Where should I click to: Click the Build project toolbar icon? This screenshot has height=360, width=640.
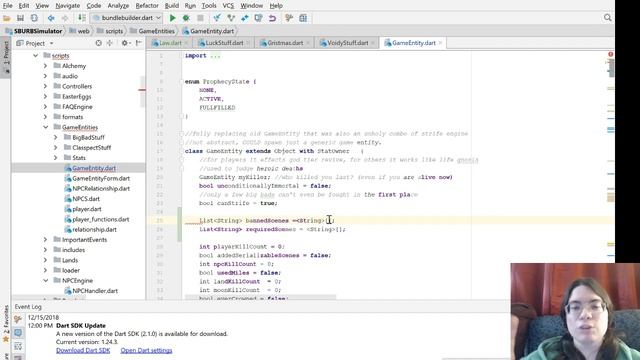[82, 18]
